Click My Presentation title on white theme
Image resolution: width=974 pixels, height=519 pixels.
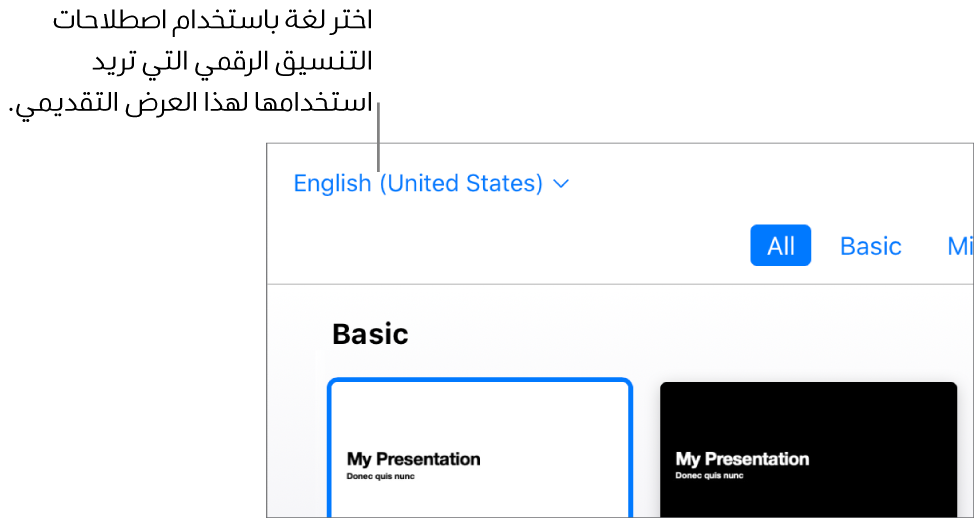click(x=413, y=459)
